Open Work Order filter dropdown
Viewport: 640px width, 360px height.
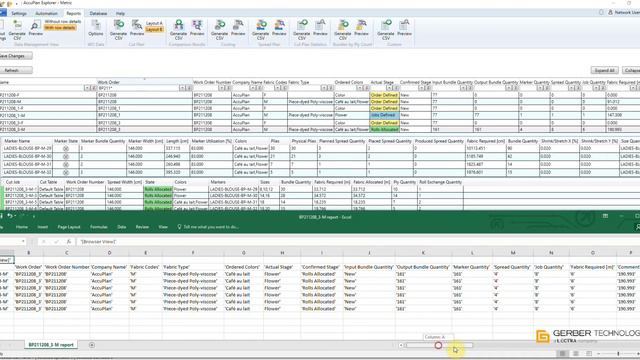pyautogui.click(x=182, y=88)
